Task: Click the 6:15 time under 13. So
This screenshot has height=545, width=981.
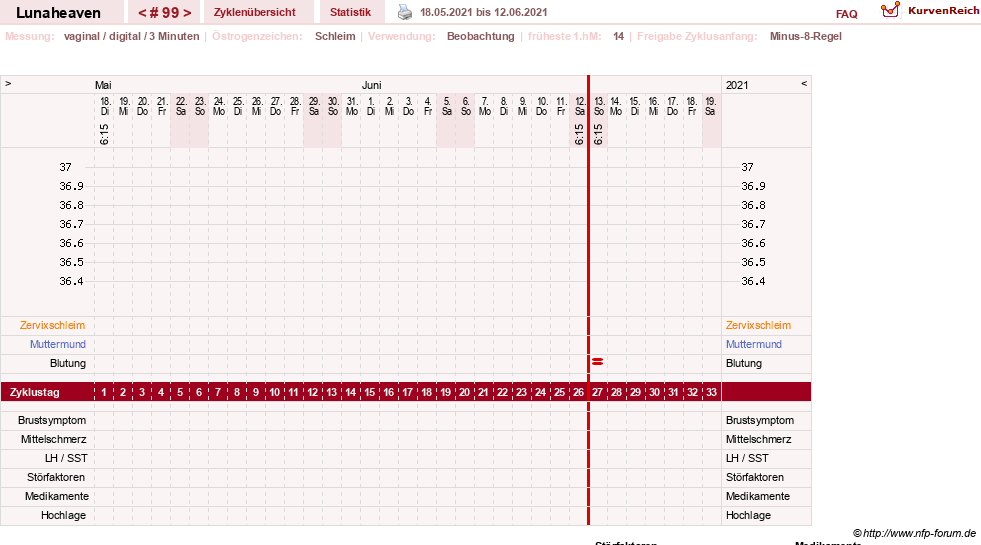Action: [x=597, y=134]
